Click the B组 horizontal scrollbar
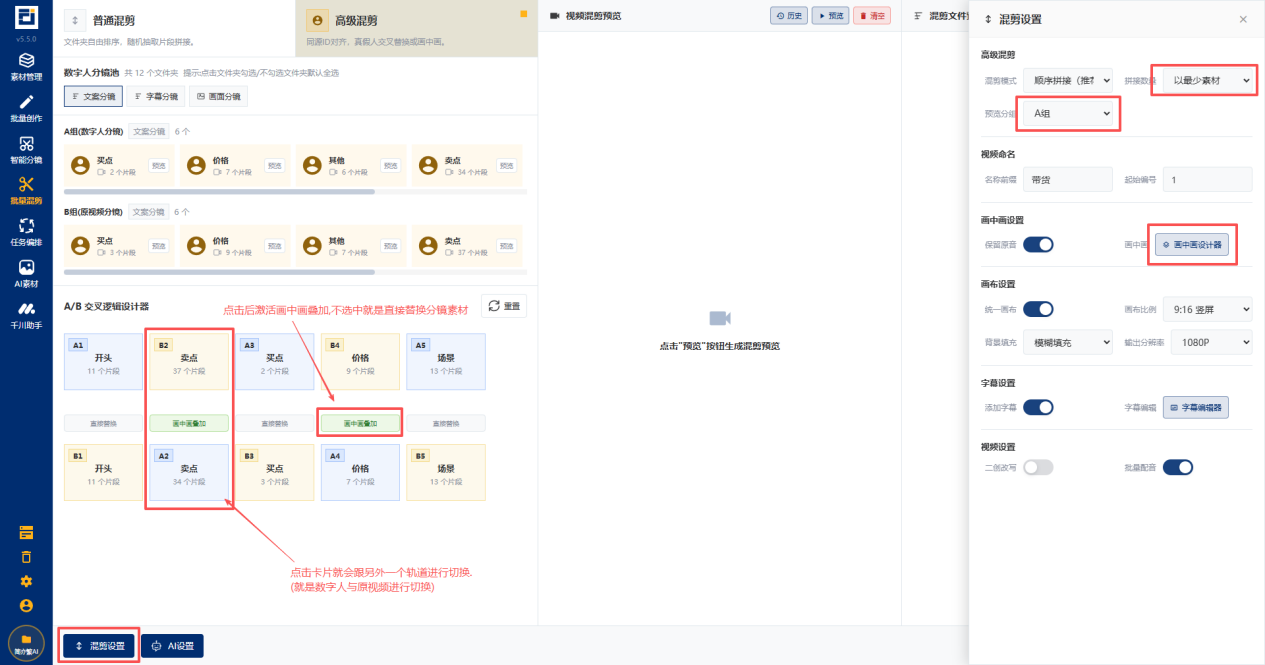 coord(219,271)
